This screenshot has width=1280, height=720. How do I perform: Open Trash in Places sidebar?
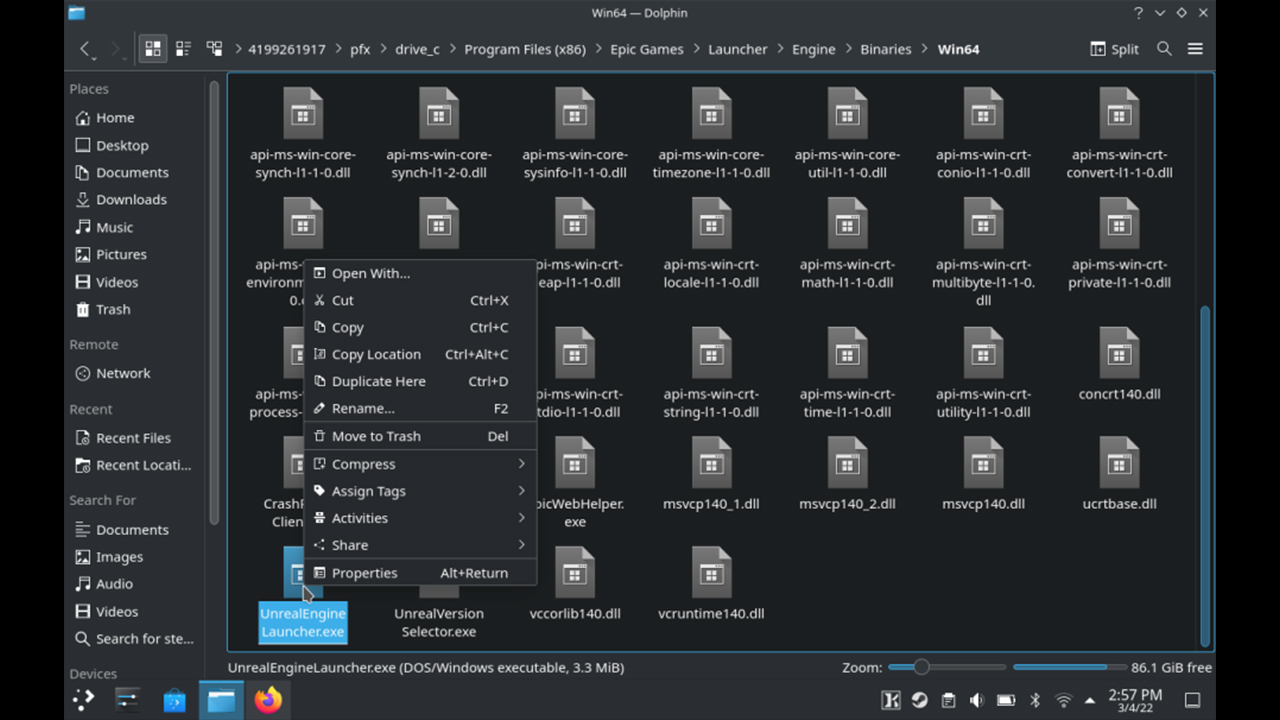click(113, 309)
